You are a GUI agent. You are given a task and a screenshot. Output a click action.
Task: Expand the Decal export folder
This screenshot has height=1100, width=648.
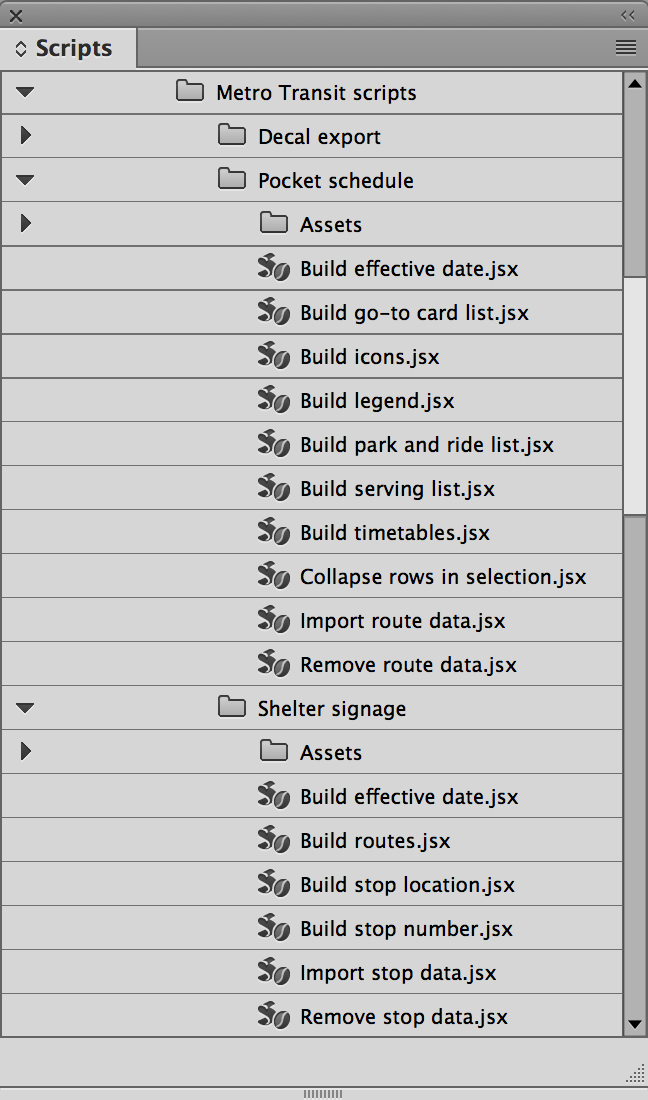point(26,136)
